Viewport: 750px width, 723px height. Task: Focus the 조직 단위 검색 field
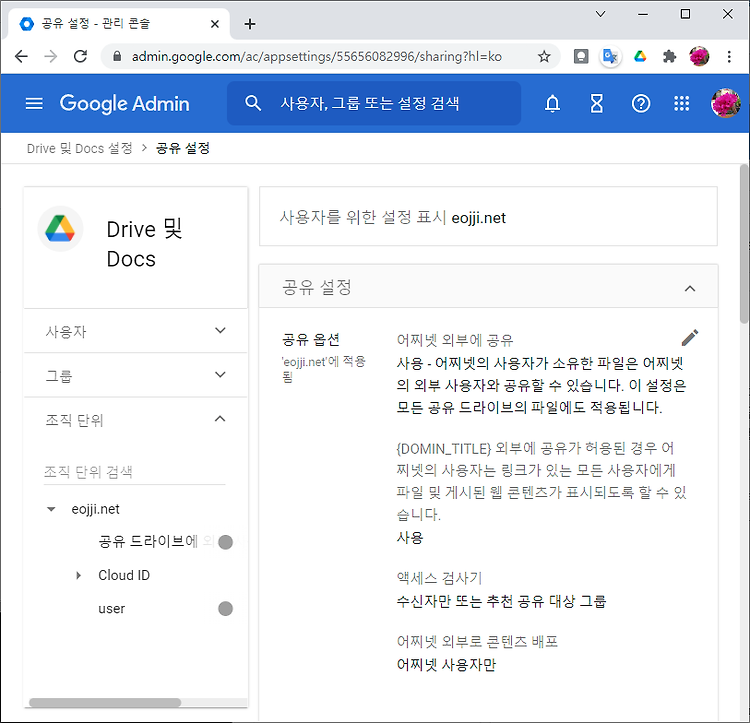tap(134, 472)
